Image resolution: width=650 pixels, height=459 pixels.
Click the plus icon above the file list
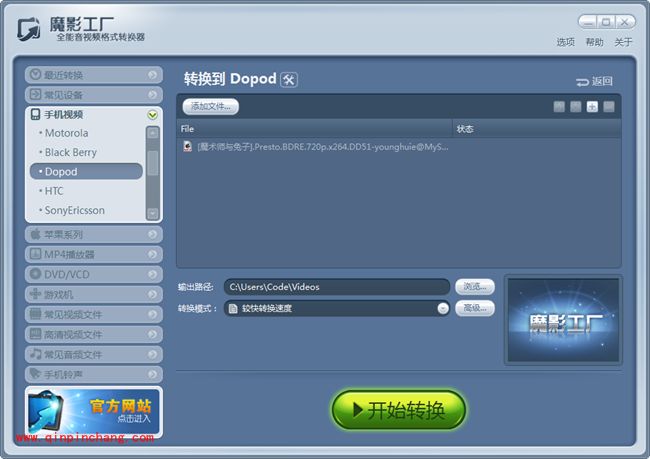click(x=592, y=106)
